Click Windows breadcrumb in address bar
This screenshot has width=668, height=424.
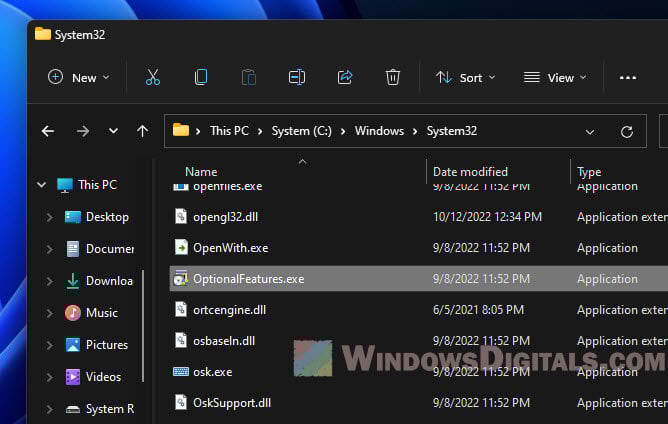click(379, 131)
